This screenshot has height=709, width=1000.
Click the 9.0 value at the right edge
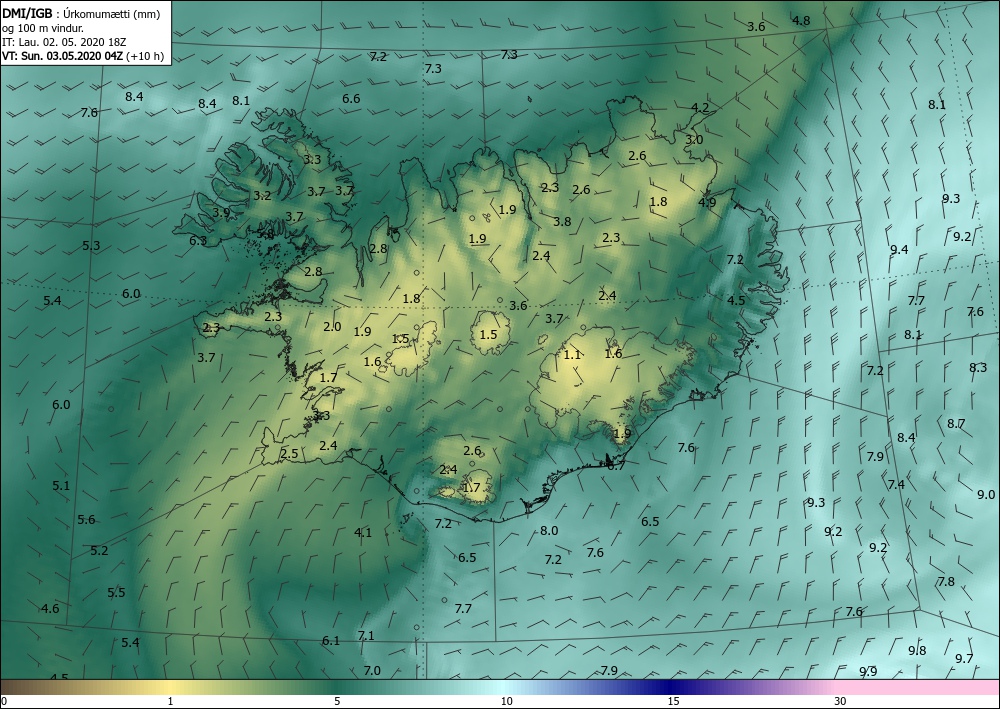coord(986,494)
